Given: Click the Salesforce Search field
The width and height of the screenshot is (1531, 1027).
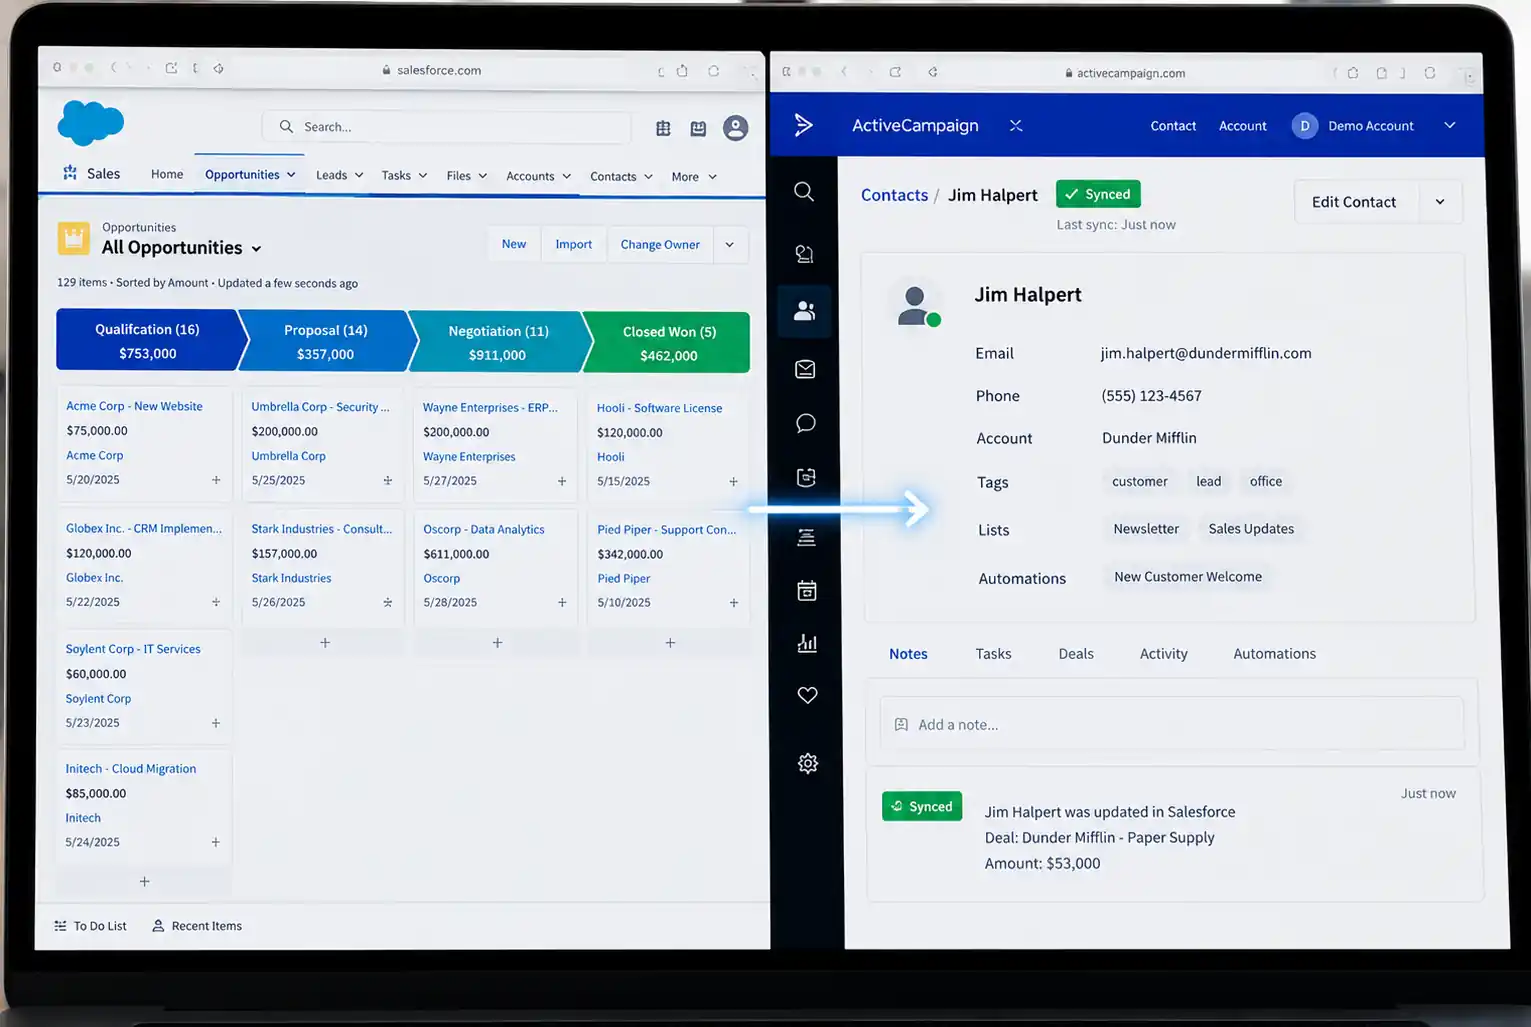Looking at the screenshot, I should click(447, 127).
